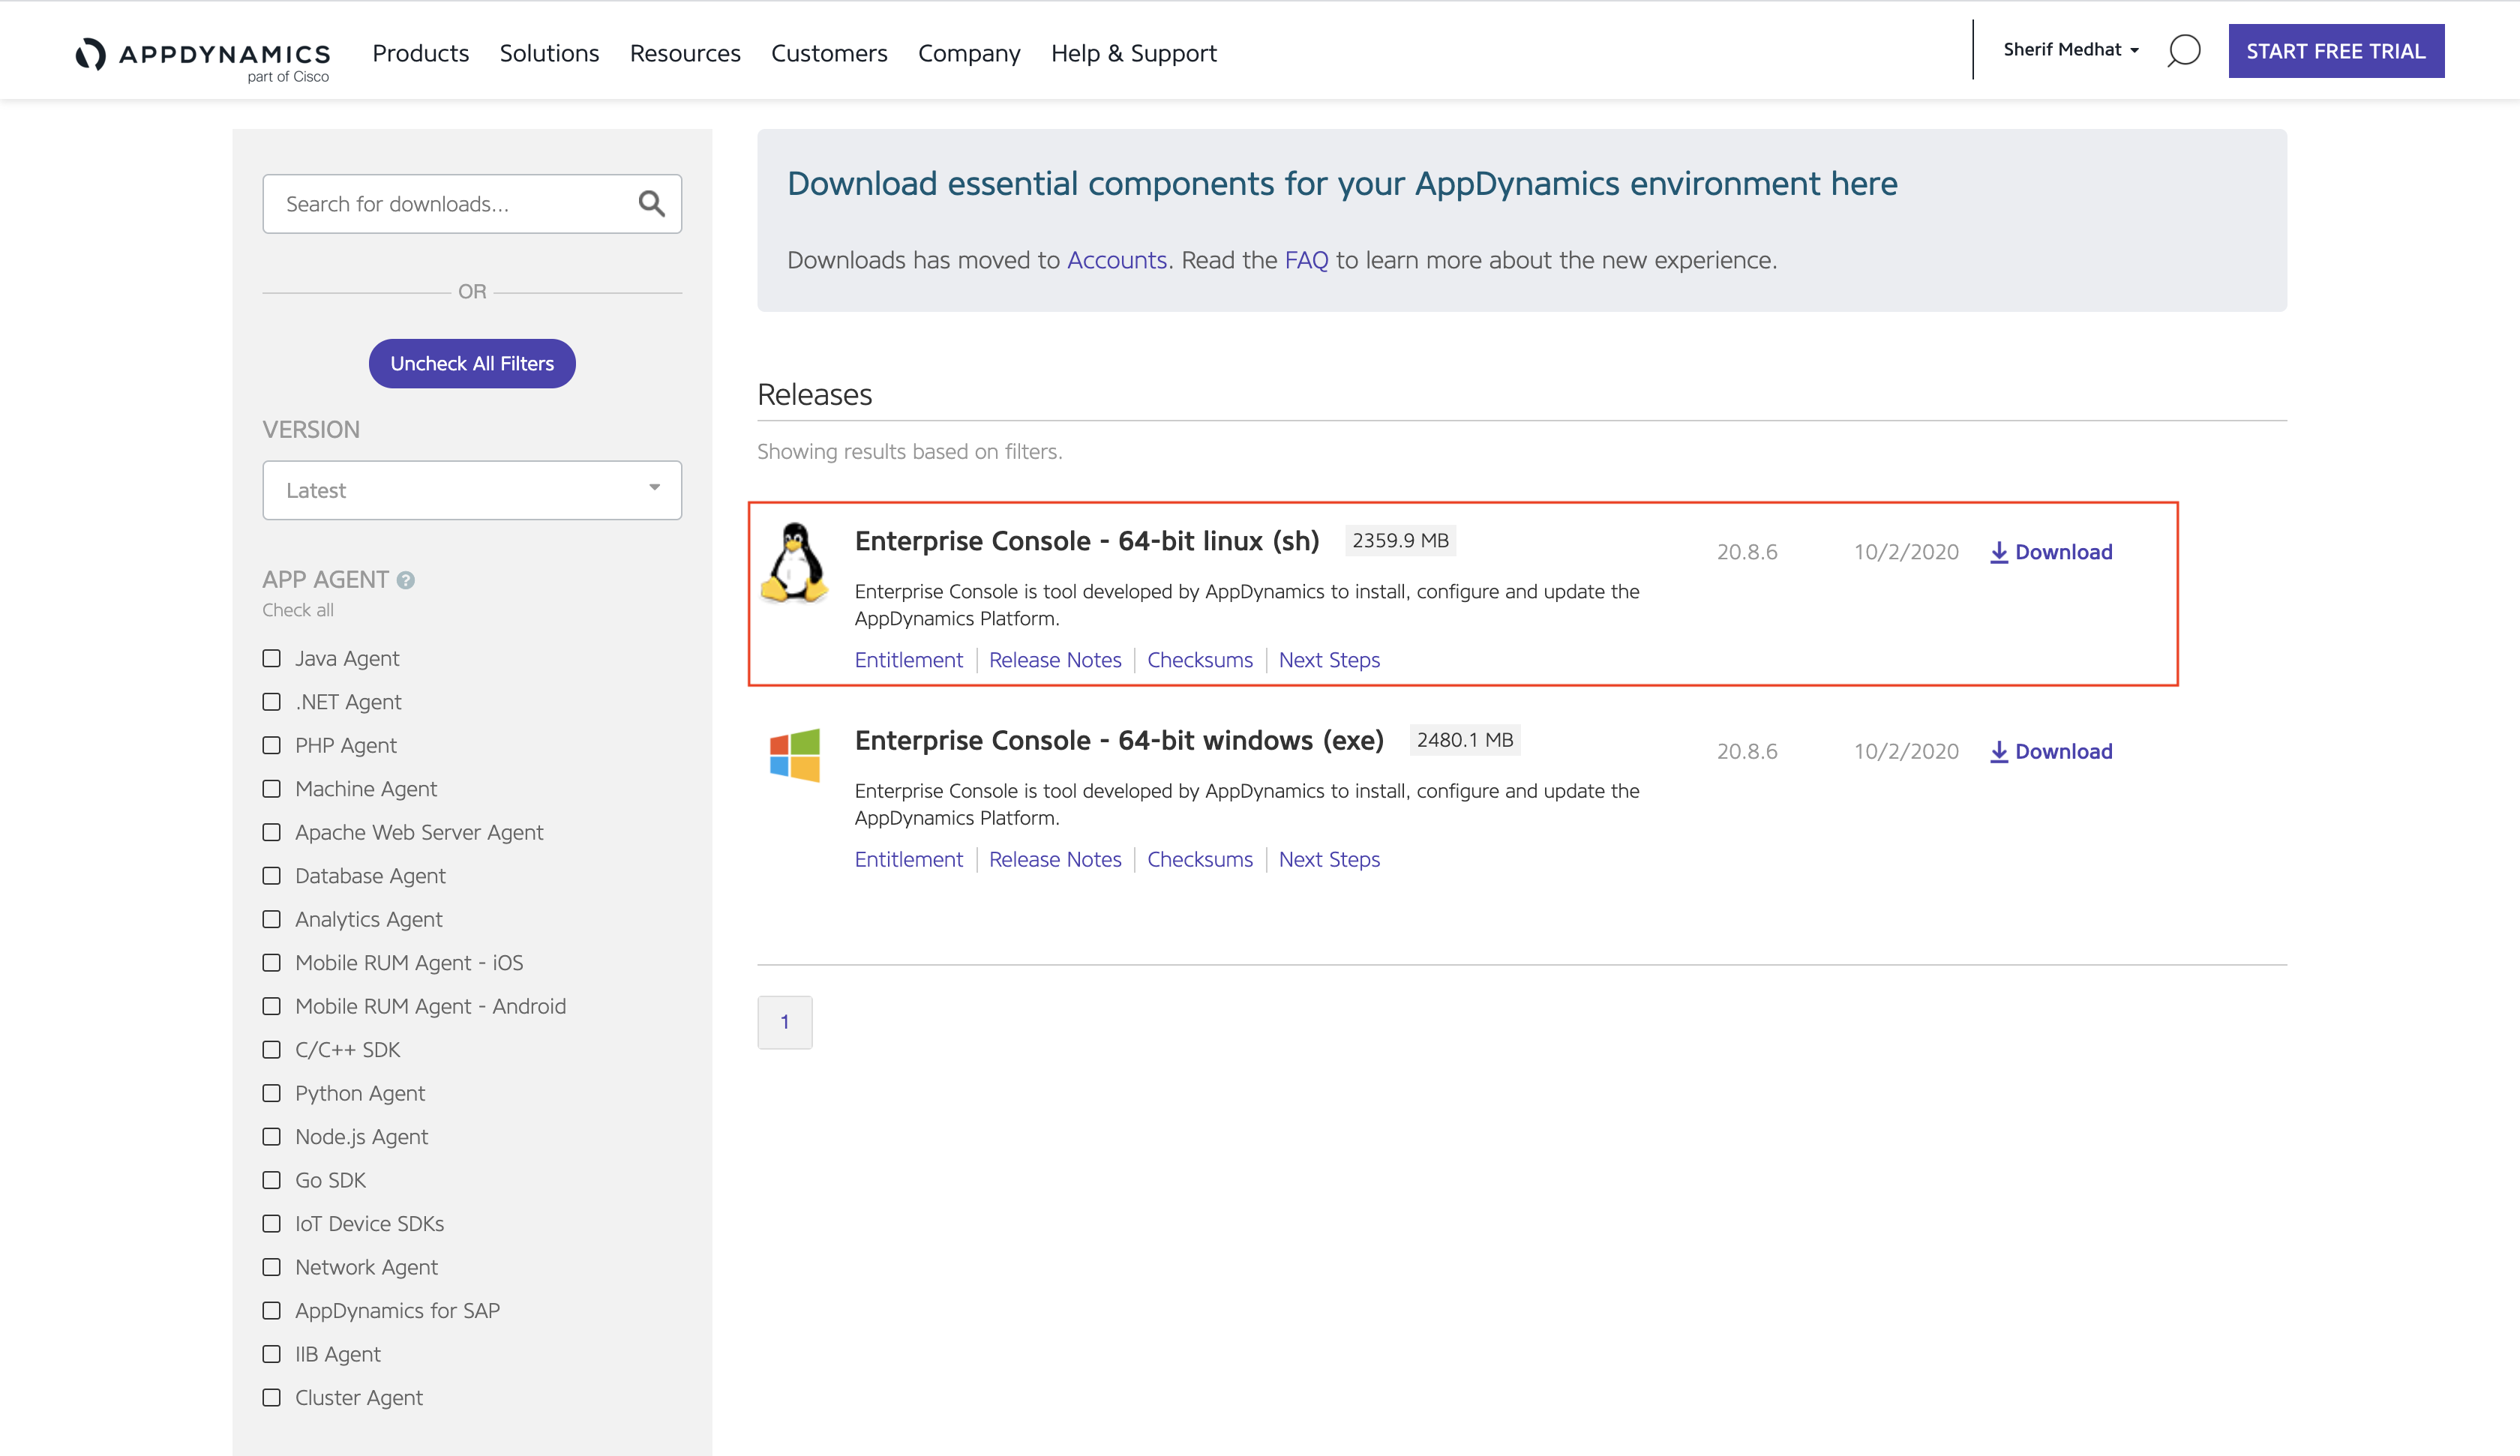Select the Apache Web Server Agent checkbox
This screenshot has width=2520, height=1456.
pyautogui.click(x=271, y=832)
